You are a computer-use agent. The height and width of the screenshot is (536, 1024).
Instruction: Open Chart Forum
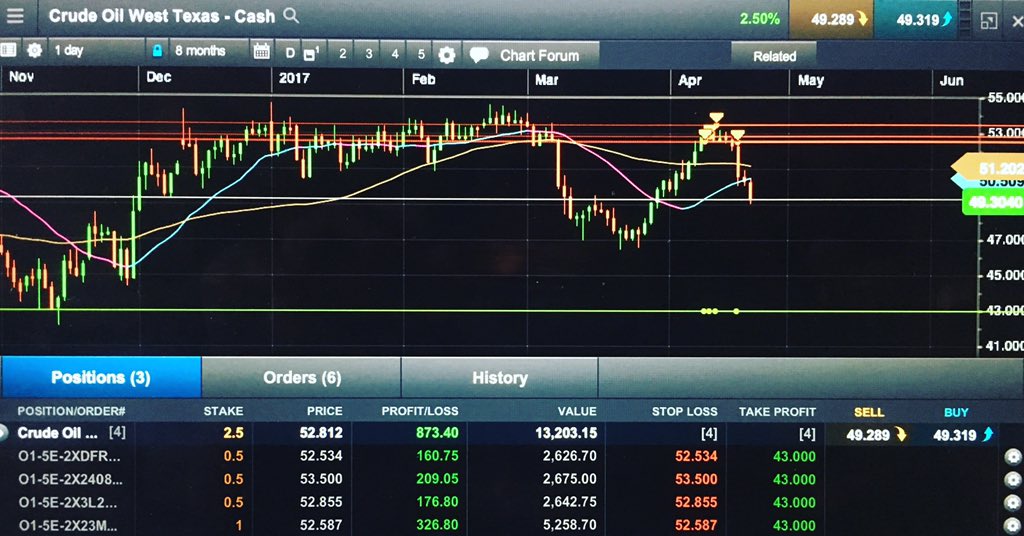tap(531, 55)
